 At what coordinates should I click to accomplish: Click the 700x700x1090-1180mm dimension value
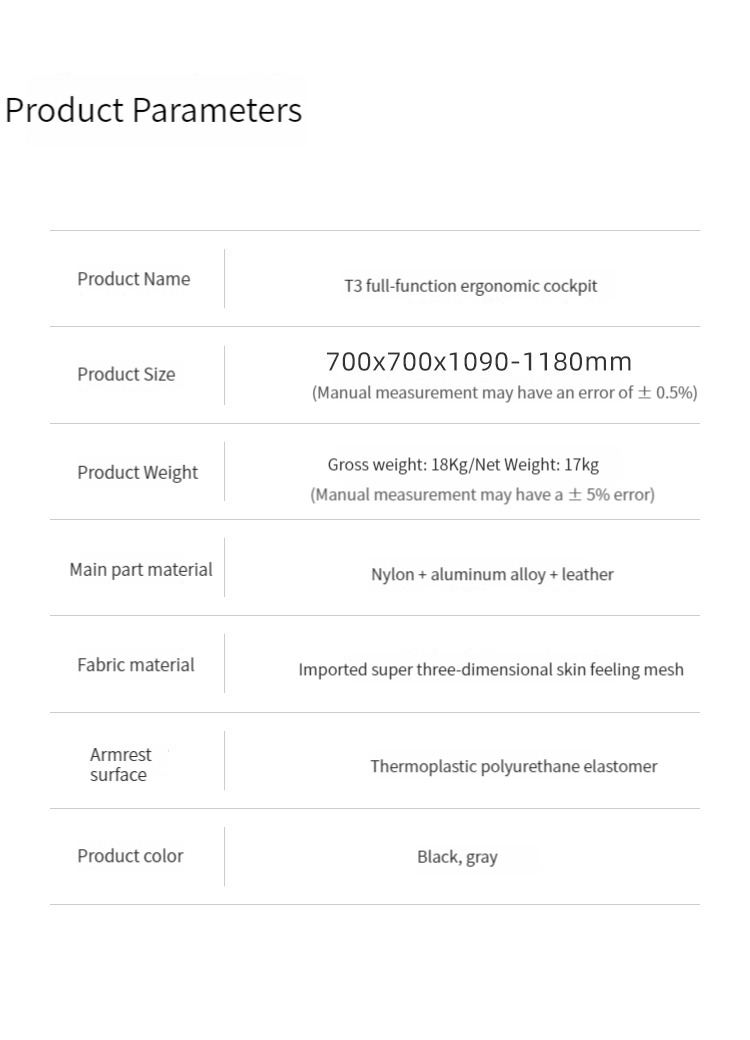[x=479, y=361]
